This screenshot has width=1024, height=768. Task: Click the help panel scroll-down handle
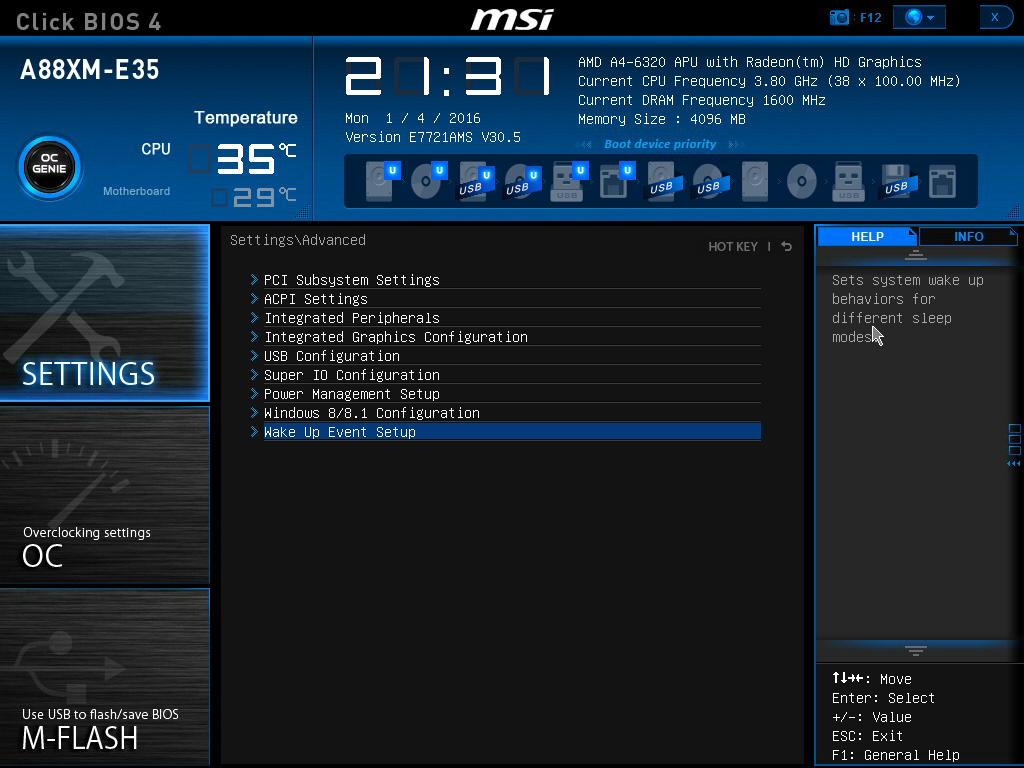[916, 650]
